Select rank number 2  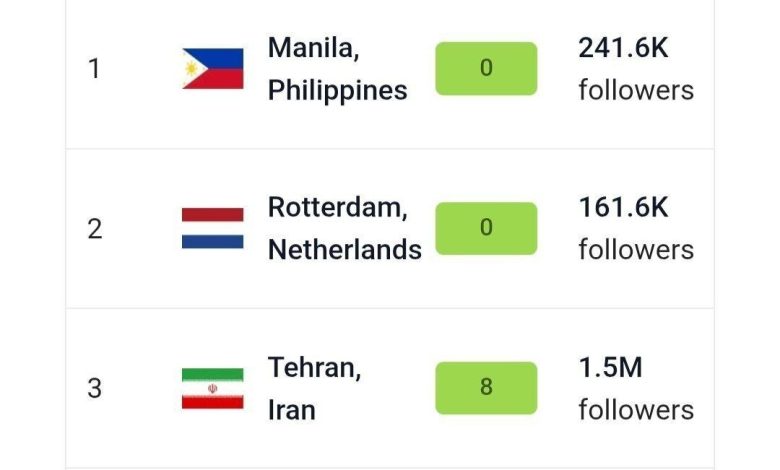[x=94, y=228]
